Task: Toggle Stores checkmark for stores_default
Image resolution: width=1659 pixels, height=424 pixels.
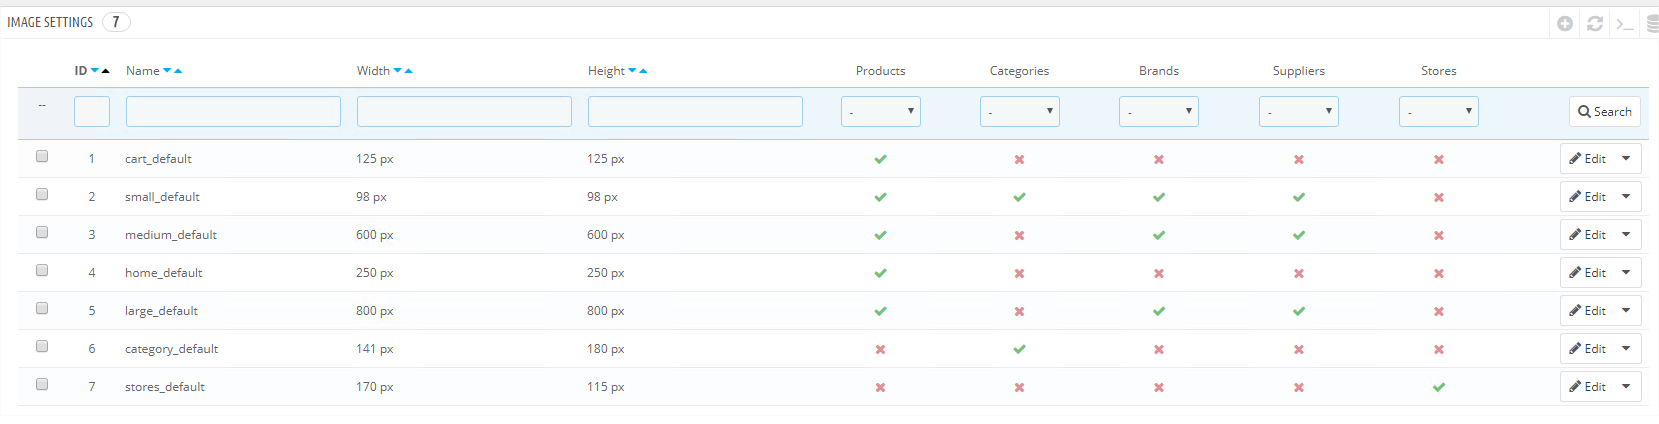Action: pyautogui.click(x=1438, y=387)
